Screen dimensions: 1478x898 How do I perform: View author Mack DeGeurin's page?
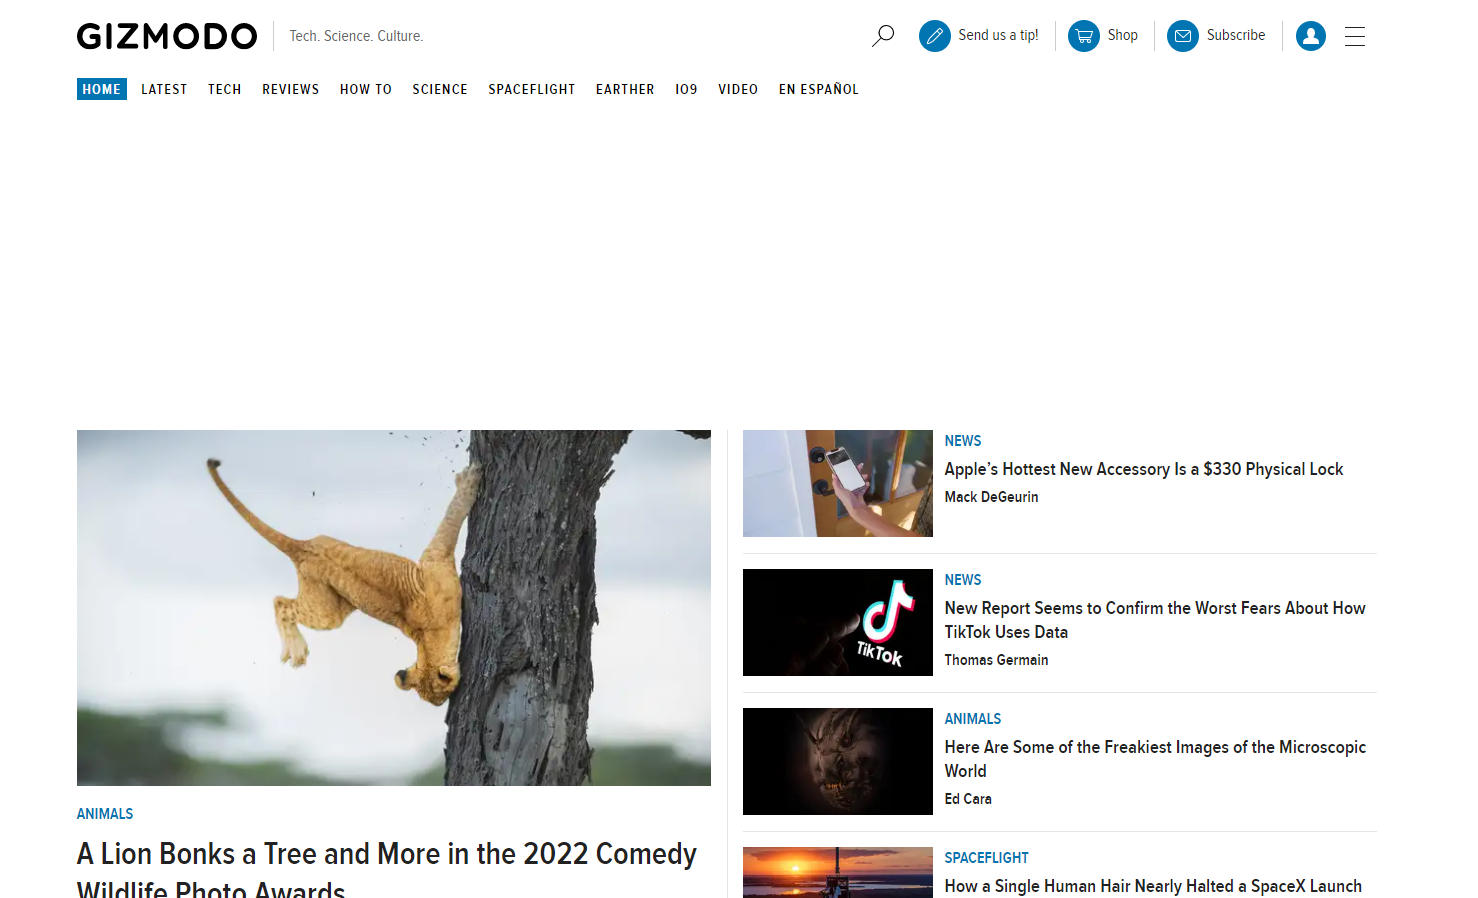click(x=991, y=497)
